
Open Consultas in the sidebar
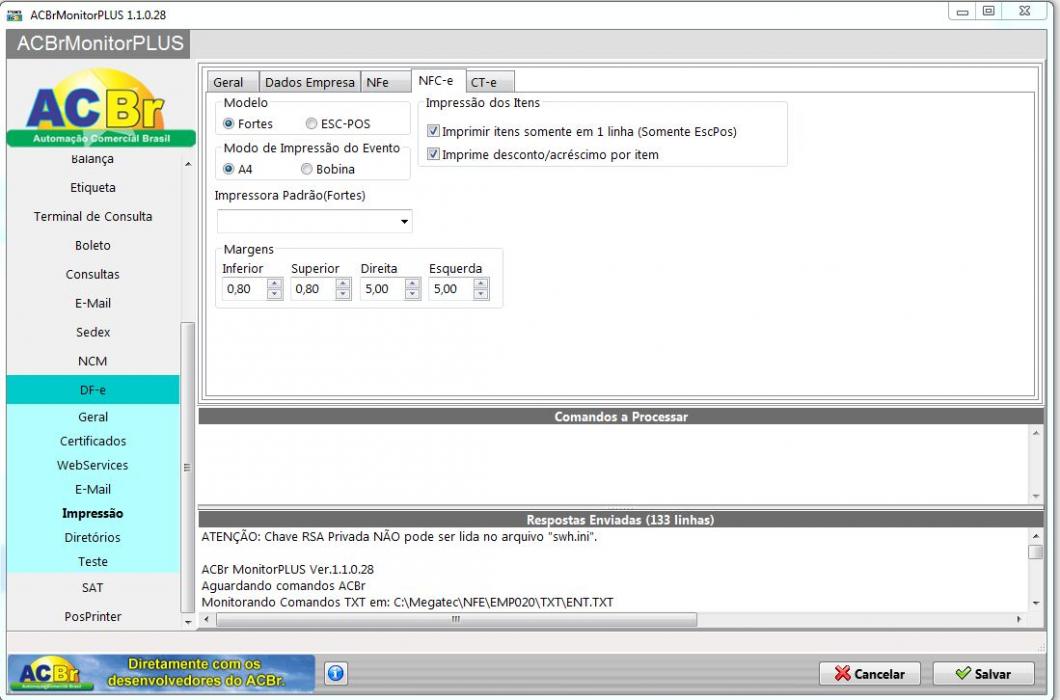click(93, 274)
